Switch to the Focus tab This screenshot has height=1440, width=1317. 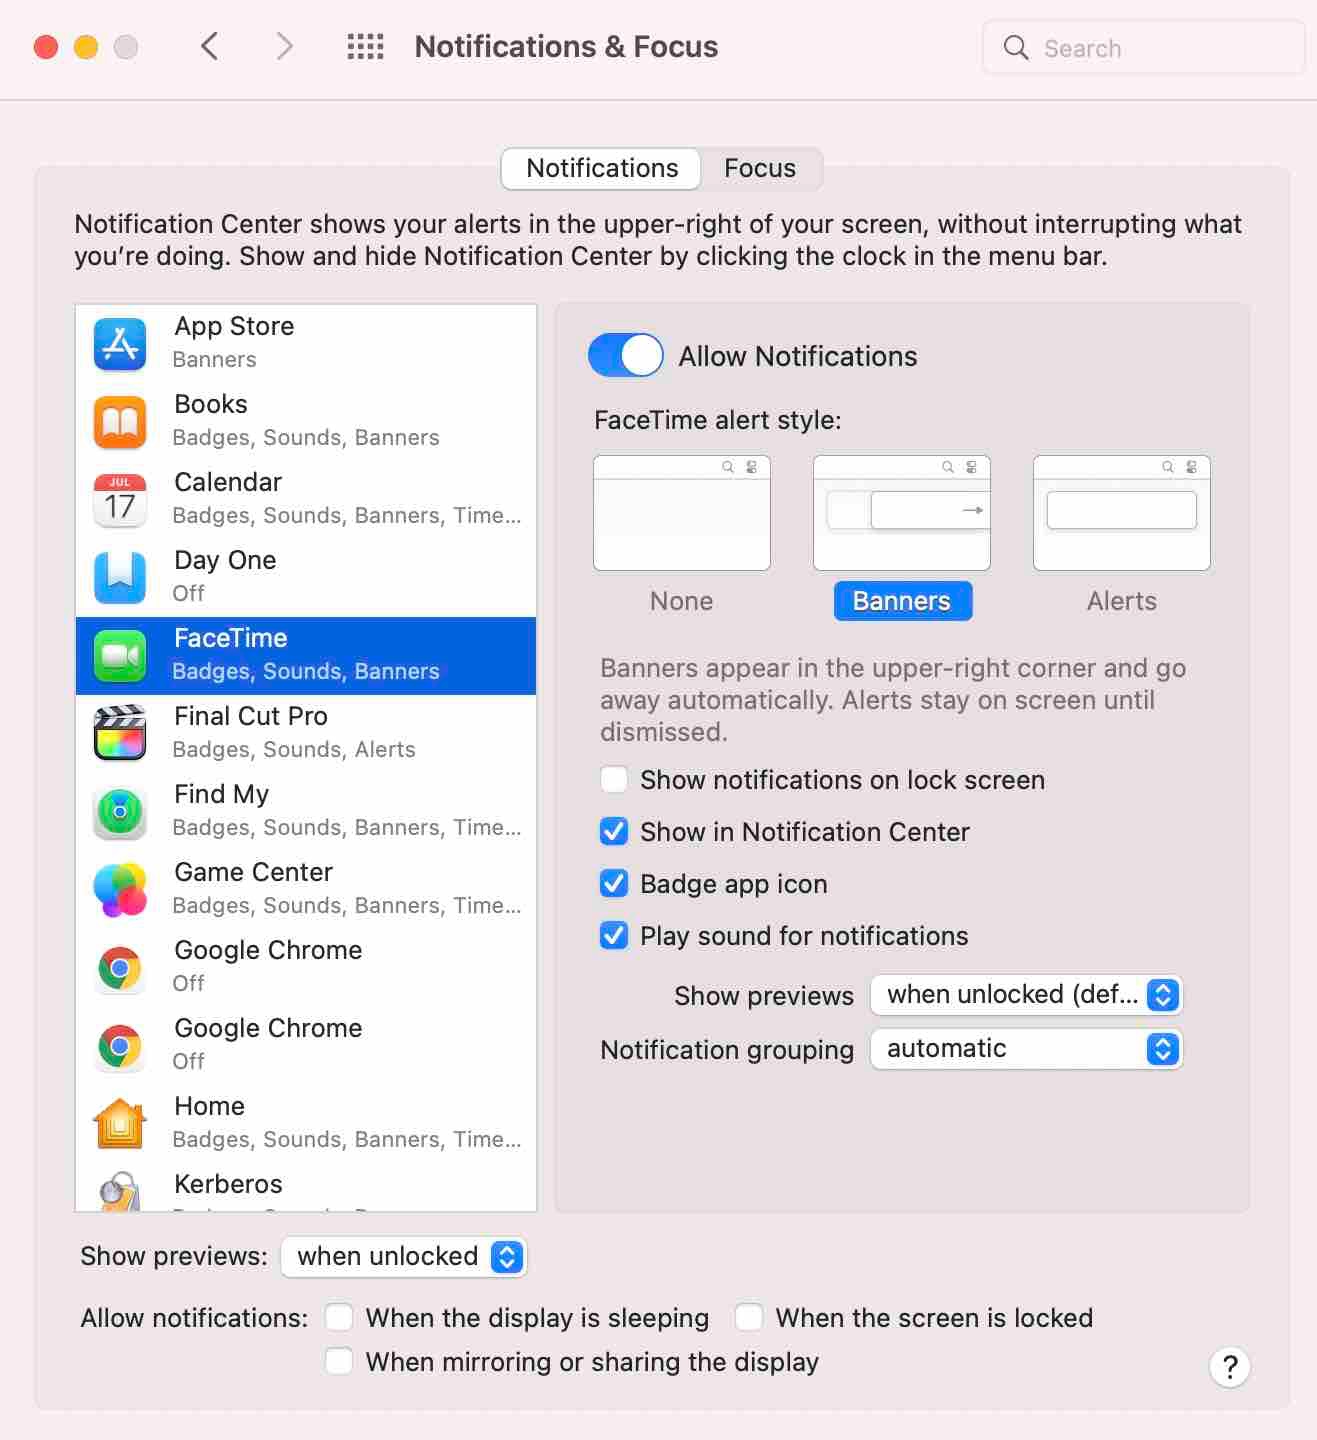[x=761, y=168]
